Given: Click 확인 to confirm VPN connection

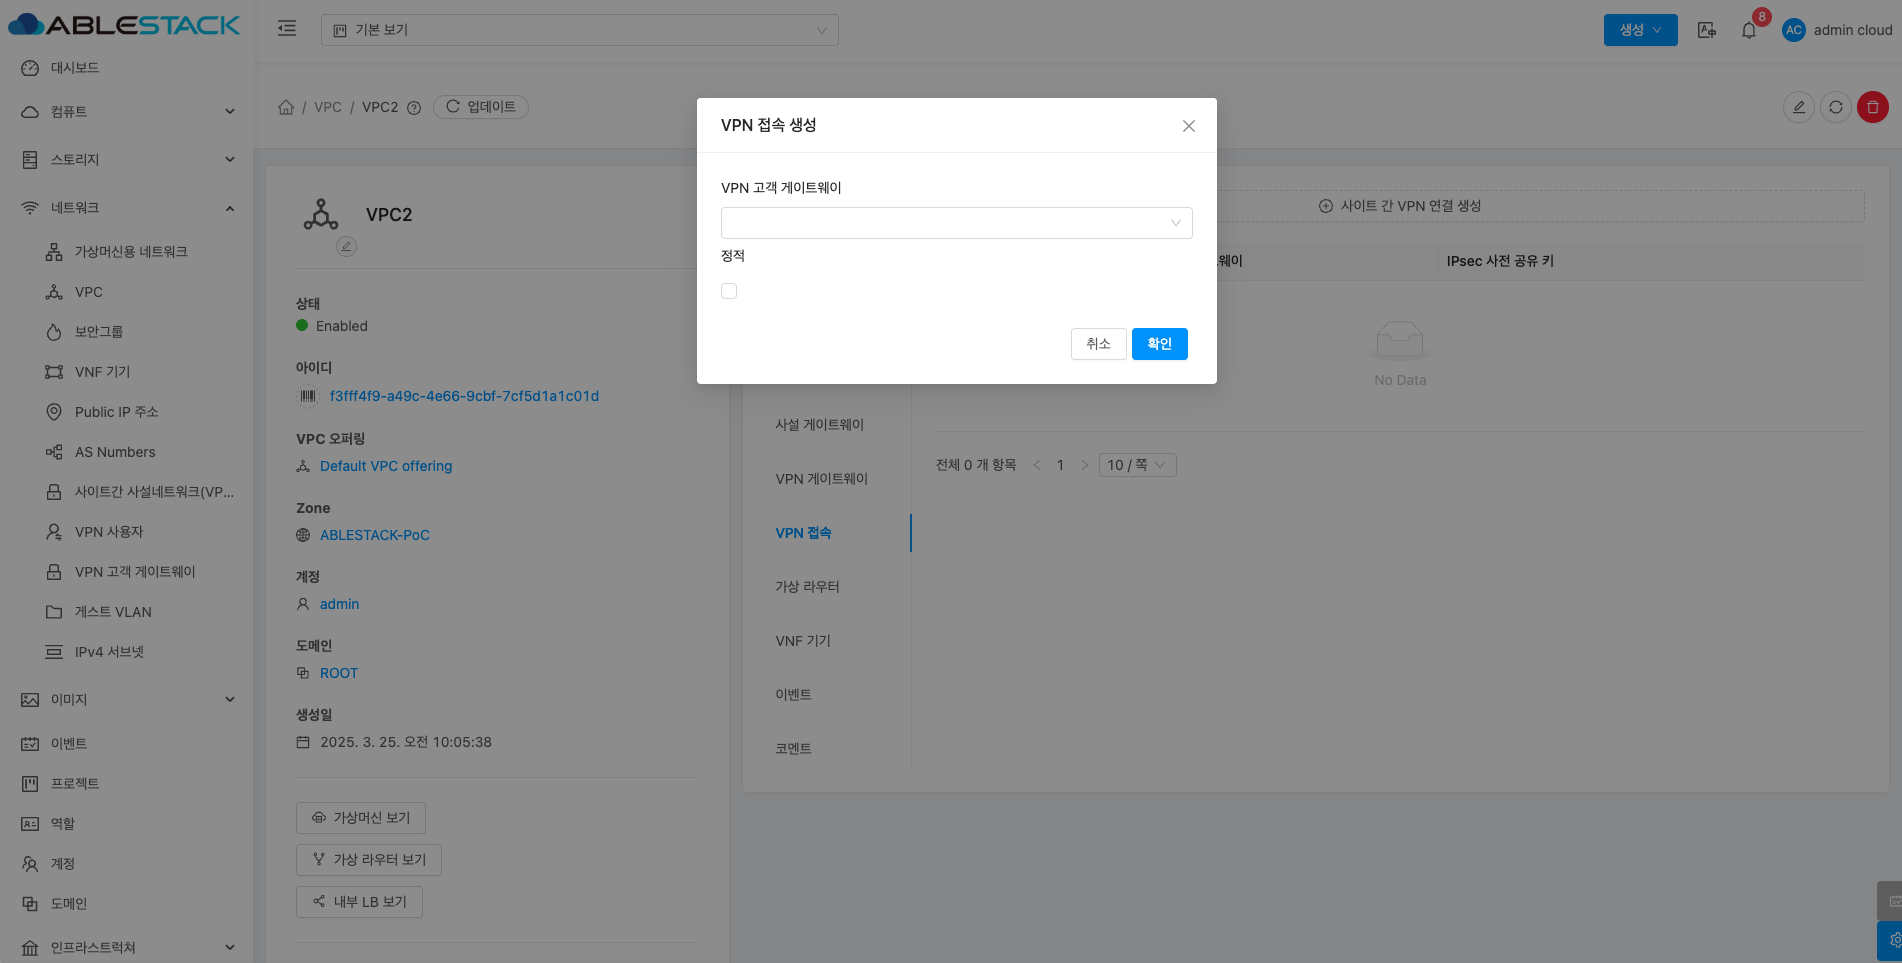Looking at the screenshot, I should point(1159,344).
